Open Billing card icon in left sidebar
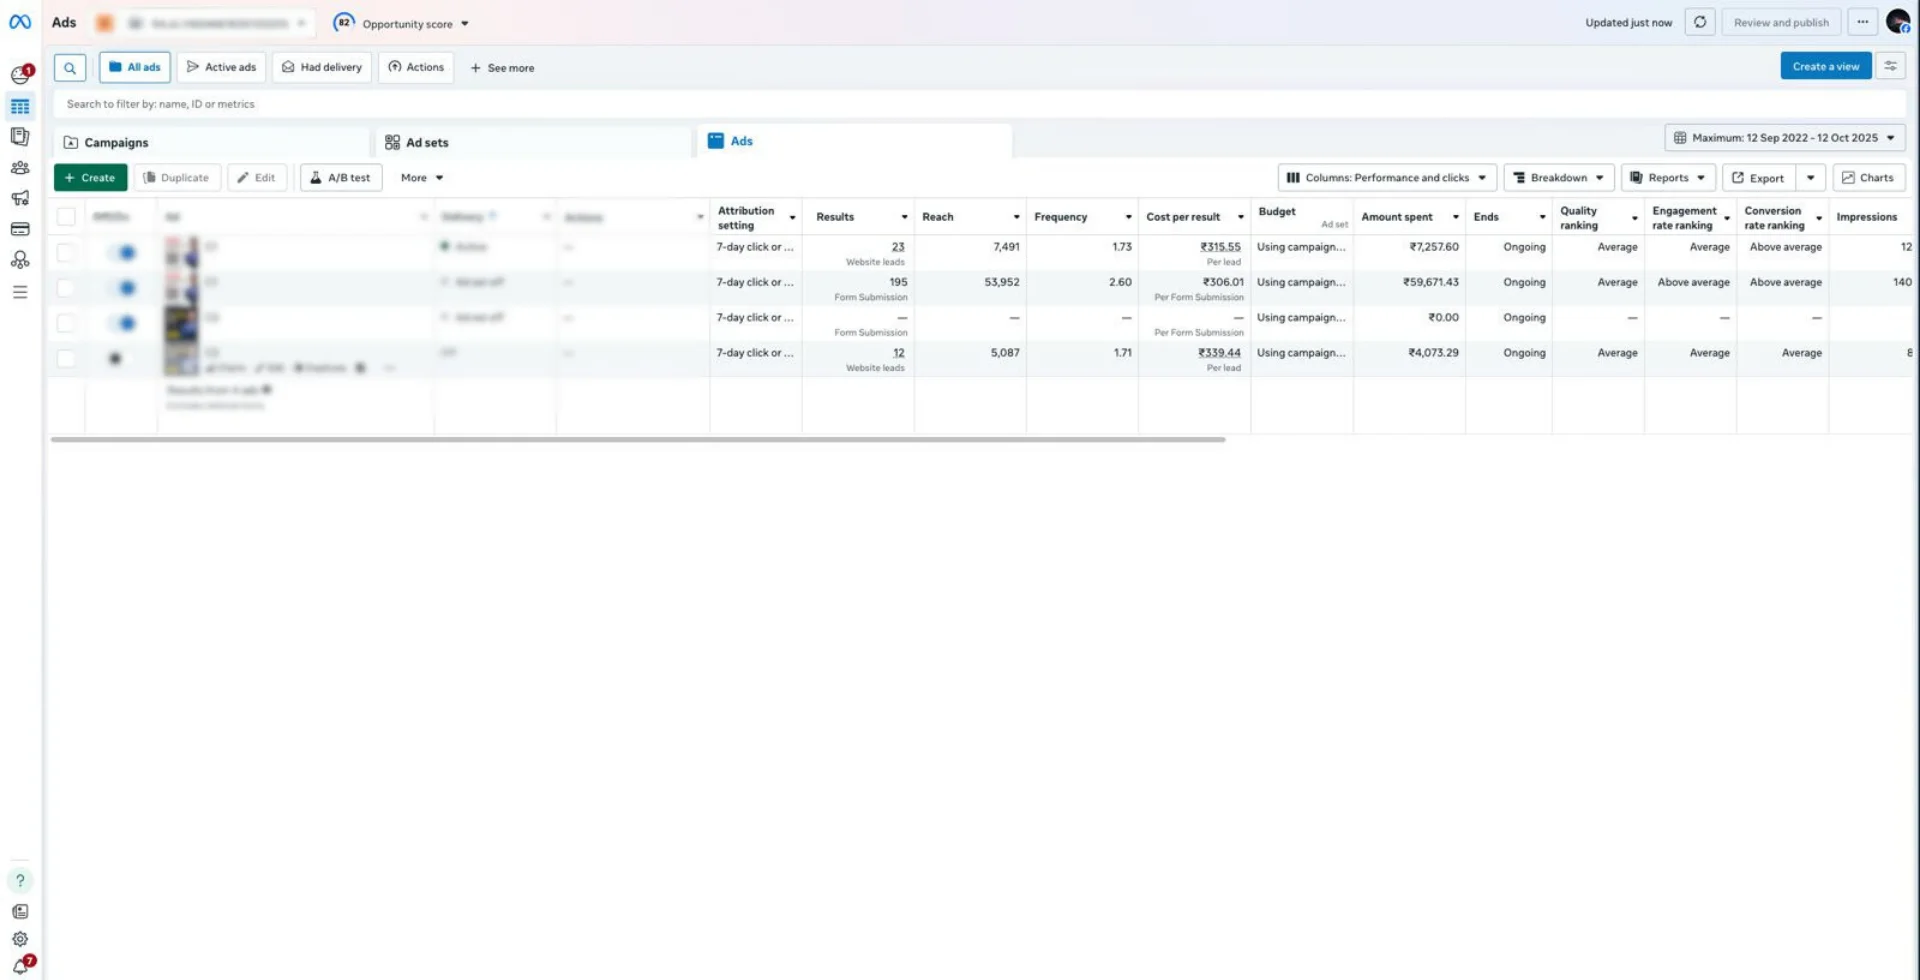Viewport: 1920px width, 980px height. pos(20,229)
